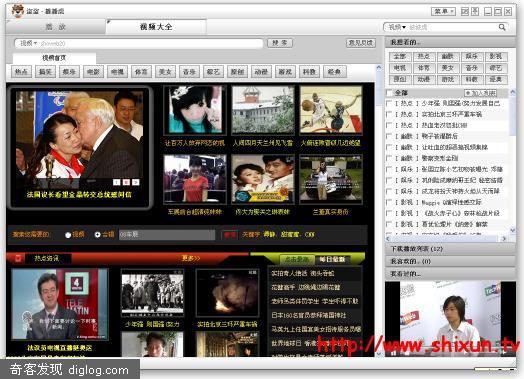Open the snowy building video thumbnail
The image size is (524, 379).
tap(263, 110)
